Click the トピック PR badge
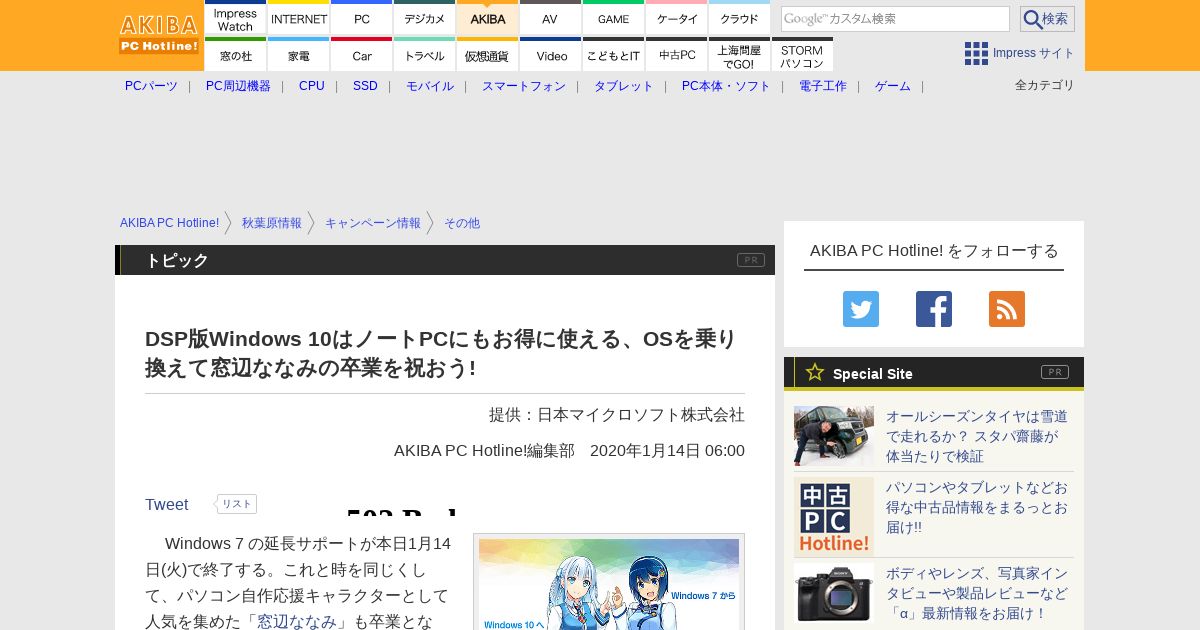The image size is (1200, 630). (751, 260)
